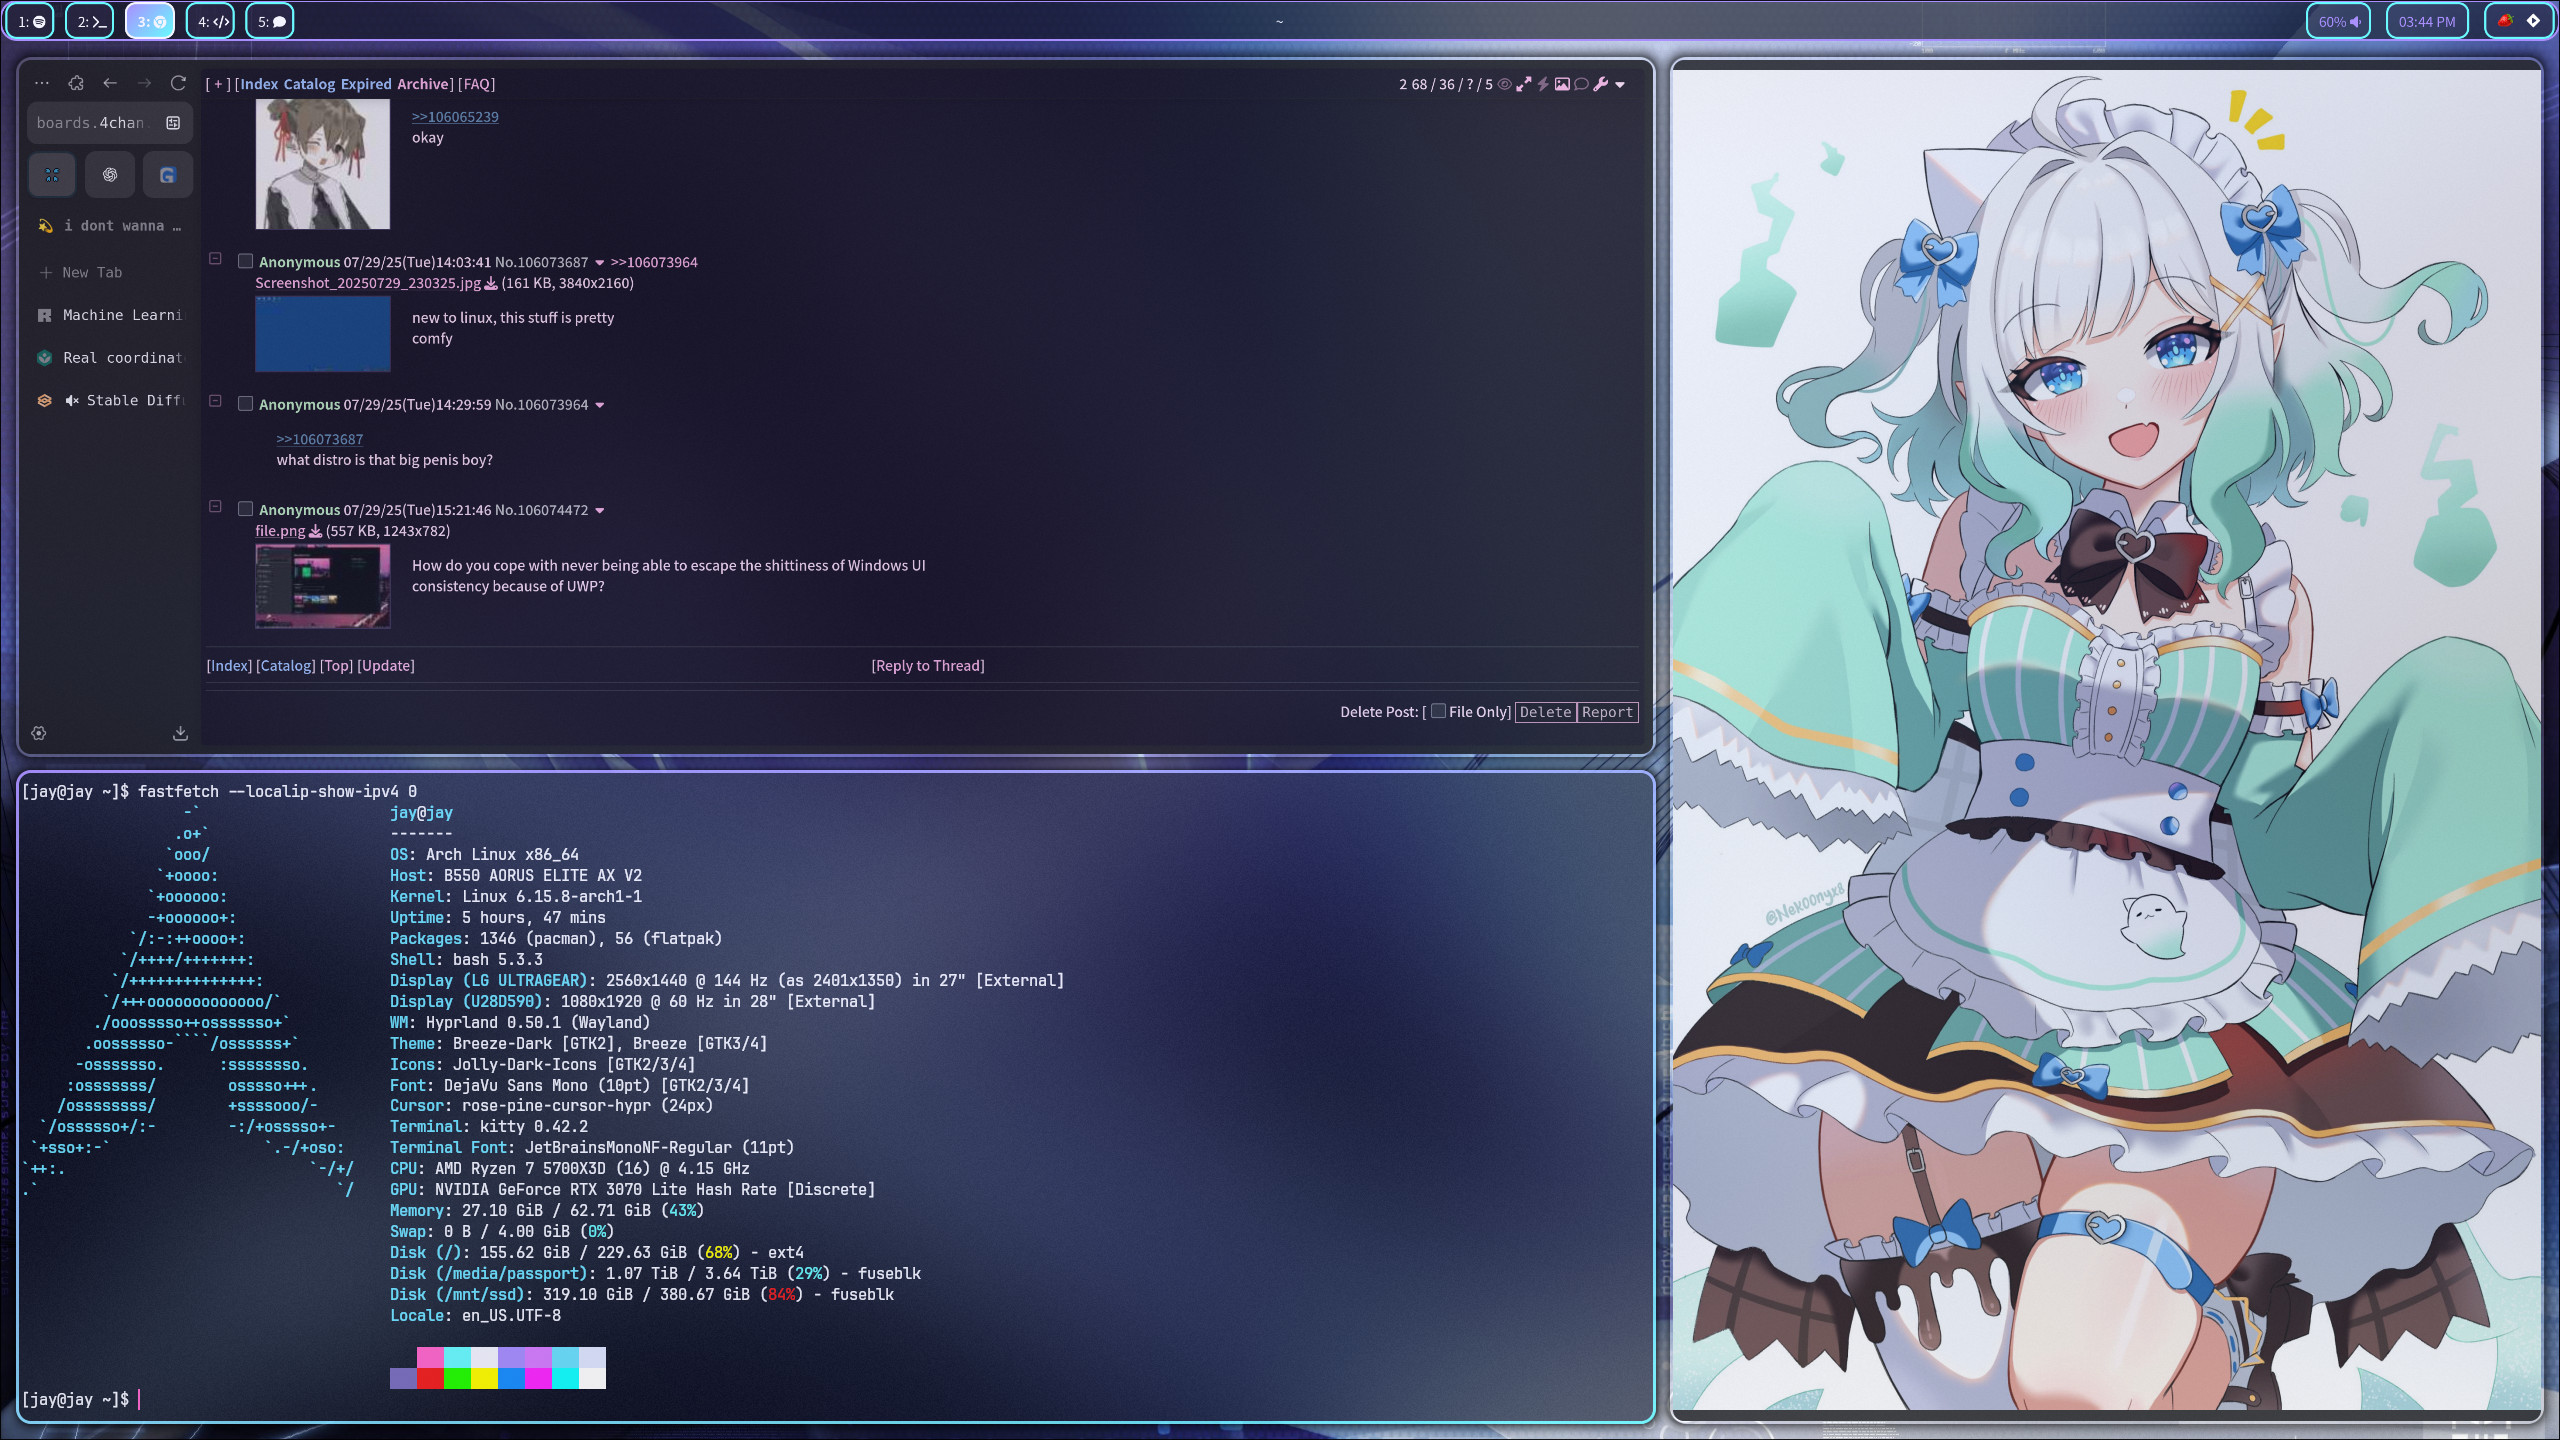Open post menu arrow for No.106073687
The height and width of the screenshot is (1440, 2560).
point(600,263)
